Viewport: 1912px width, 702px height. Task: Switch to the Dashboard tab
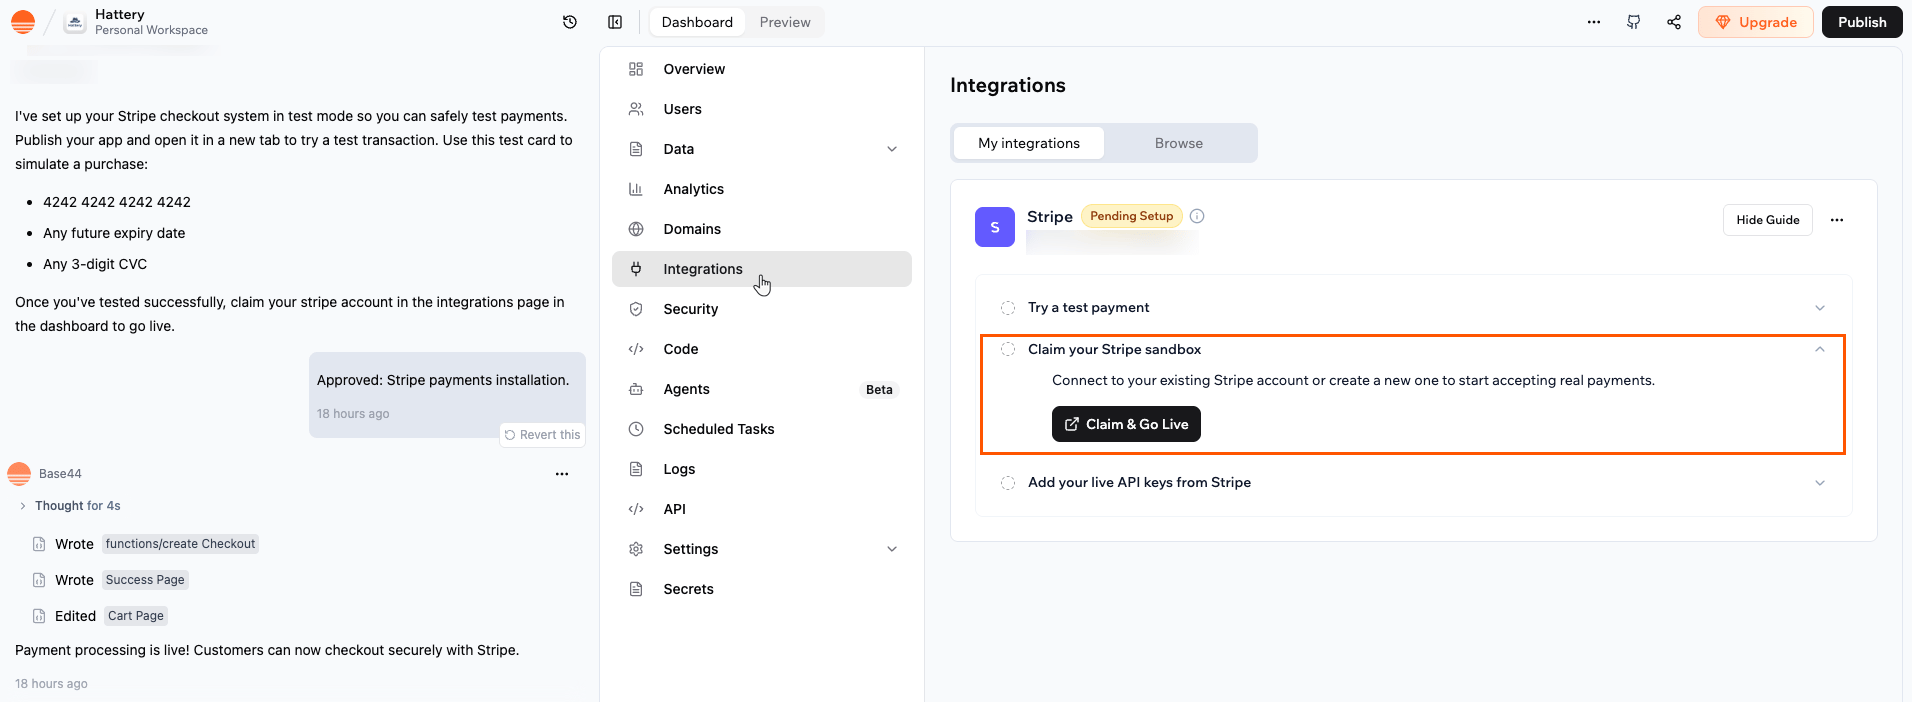click(x=697, y=22)
